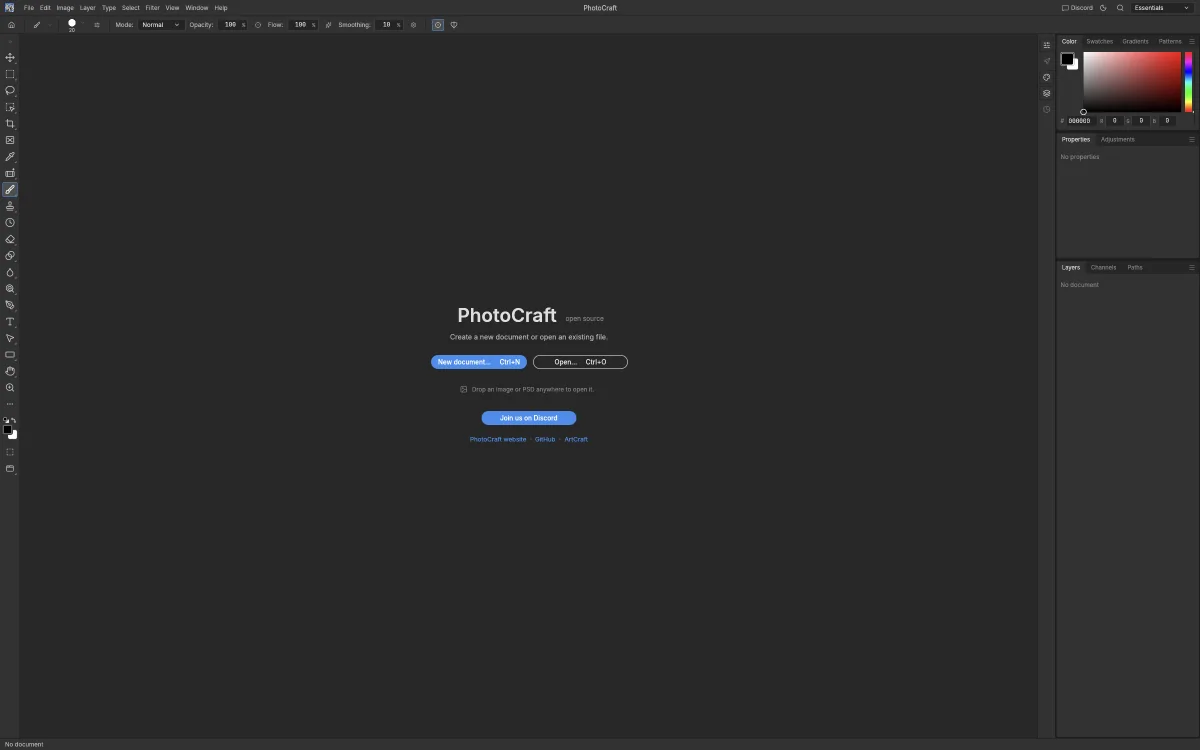Open the three-dots more tools menu
The image size is (1200, 750).
(10, 404)
